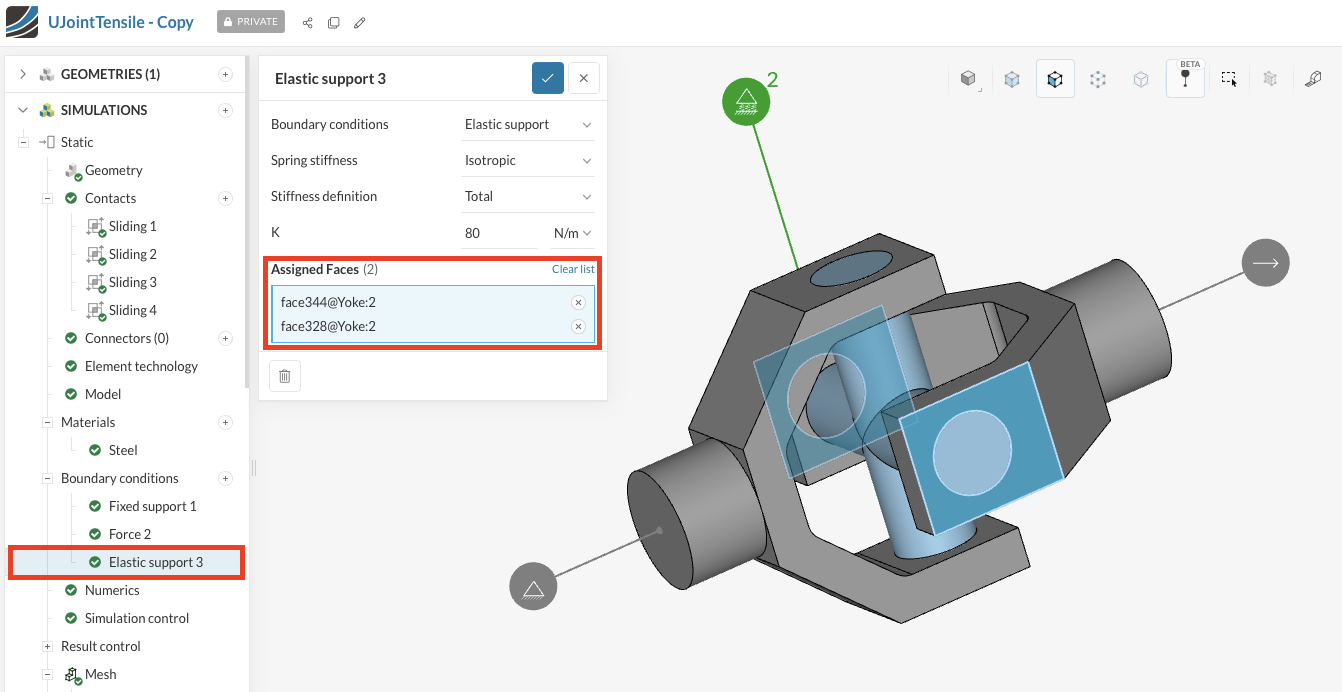1342x692 pixels.
Task: Add new simulation with plus icon
Action: pyautogui.click(x=225, y=110)
